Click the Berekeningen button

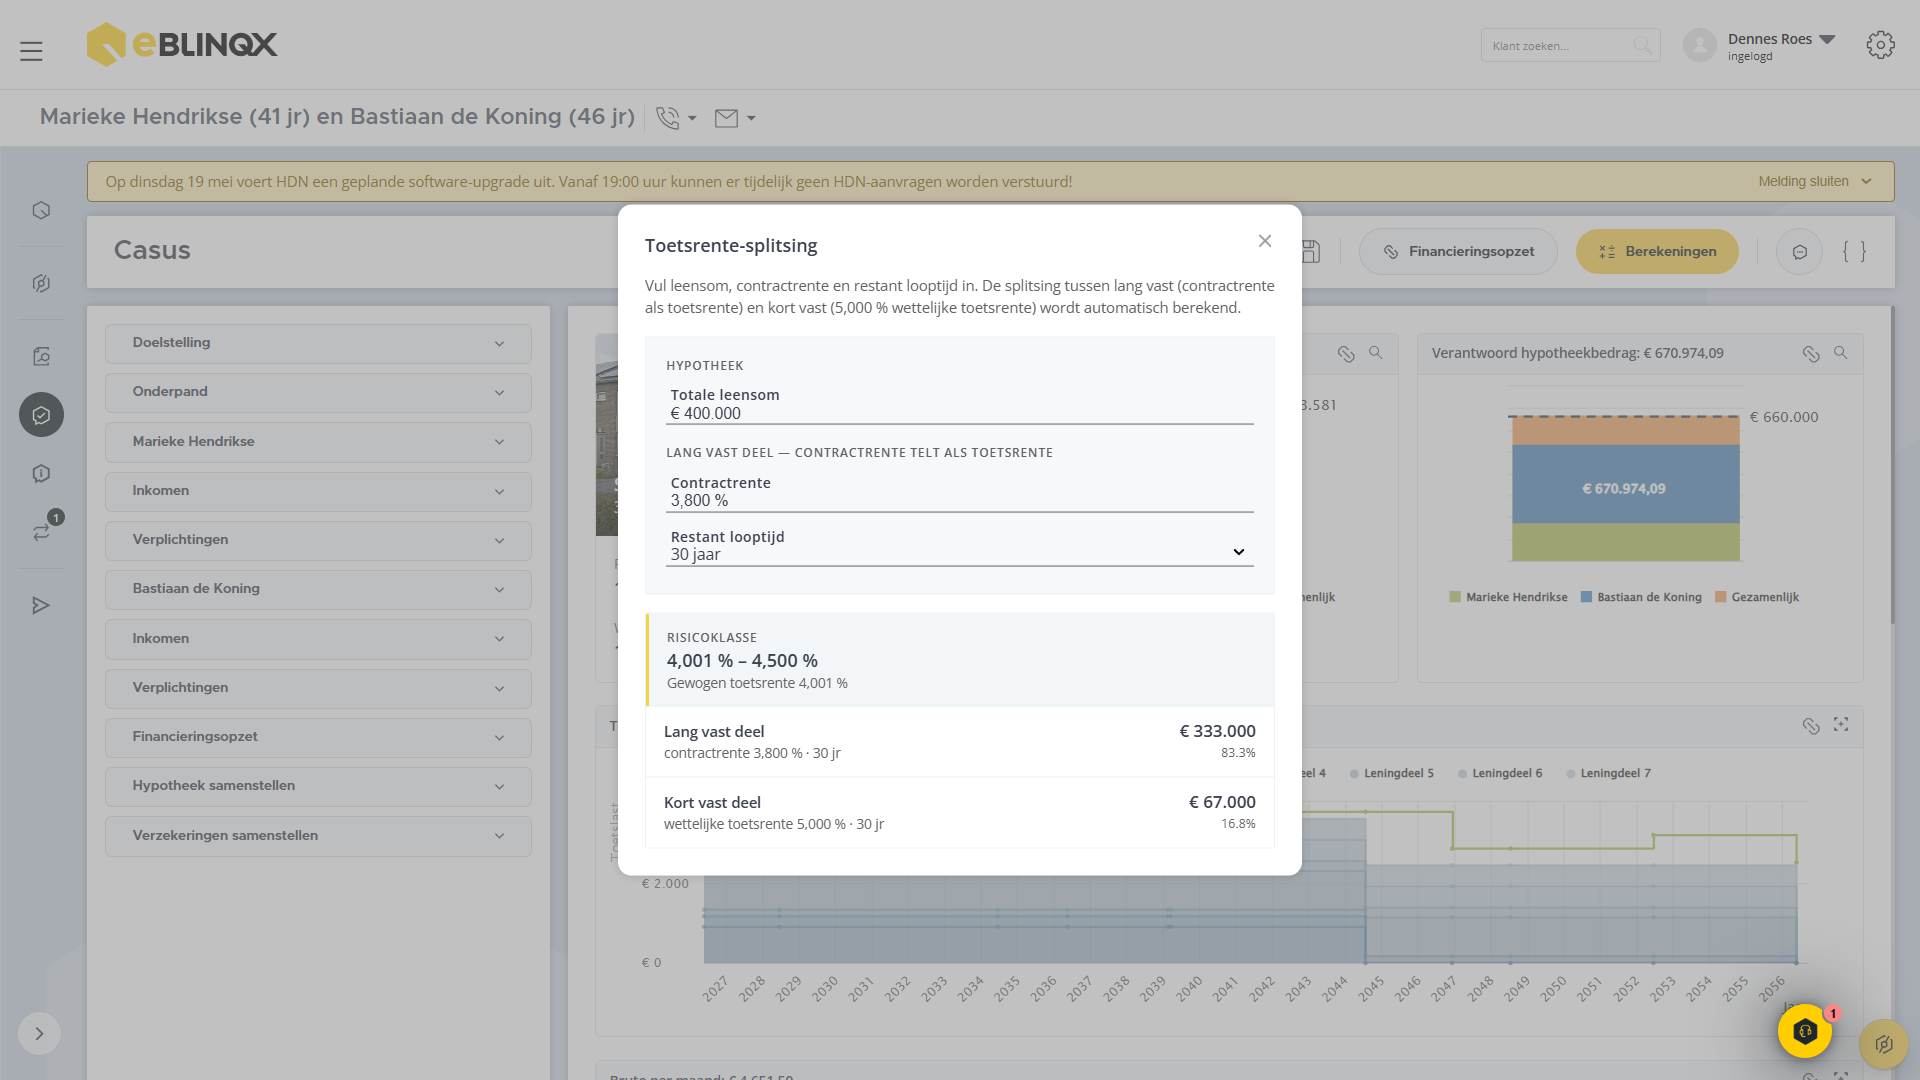pos(1657,252)
